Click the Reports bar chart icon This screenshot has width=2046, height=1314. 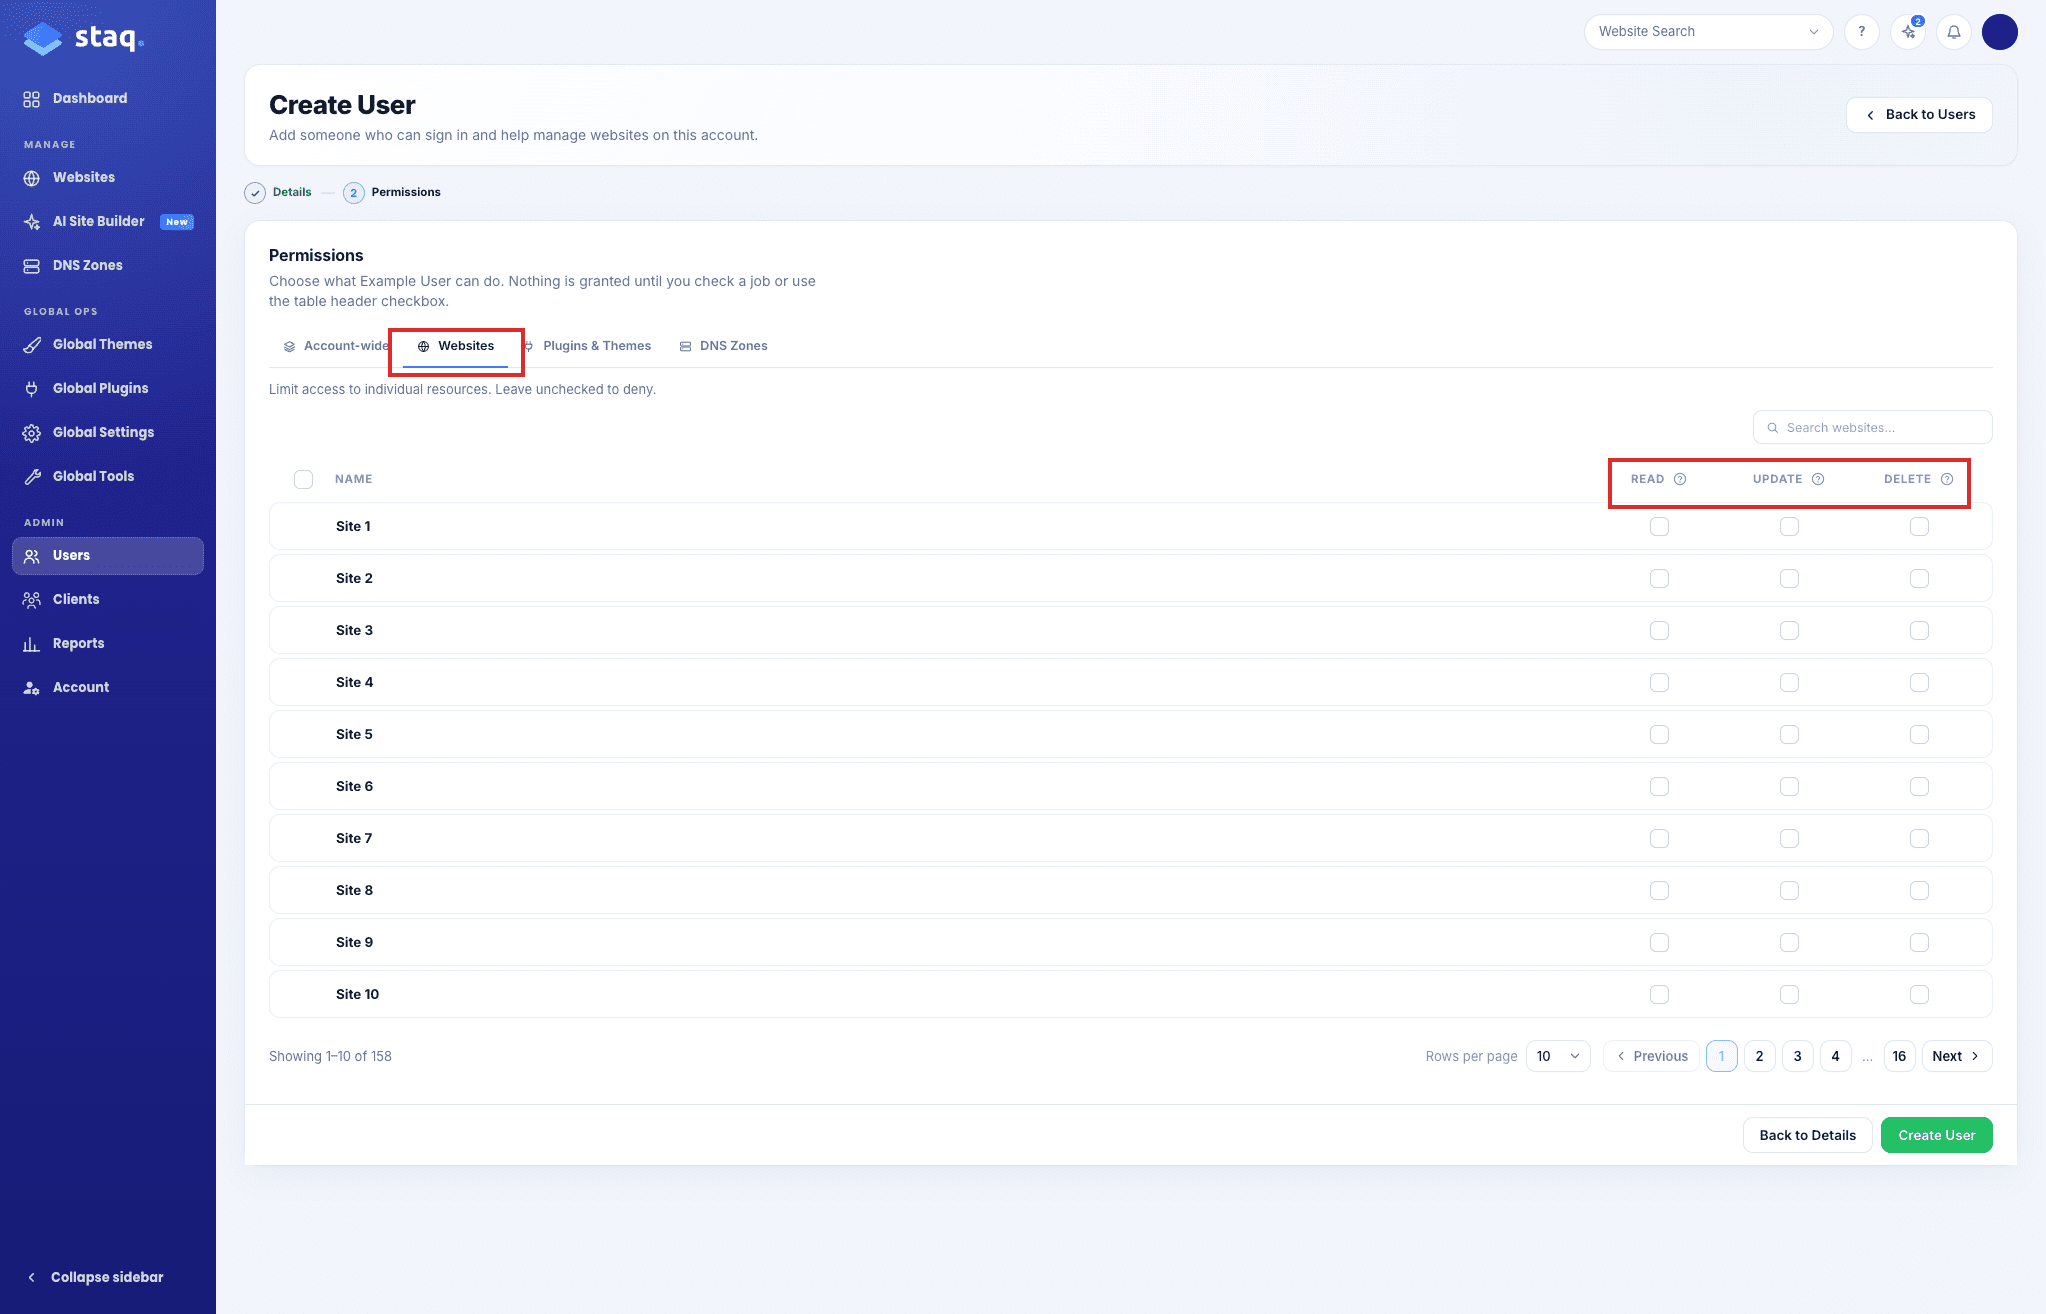click(x=32, y=644)
